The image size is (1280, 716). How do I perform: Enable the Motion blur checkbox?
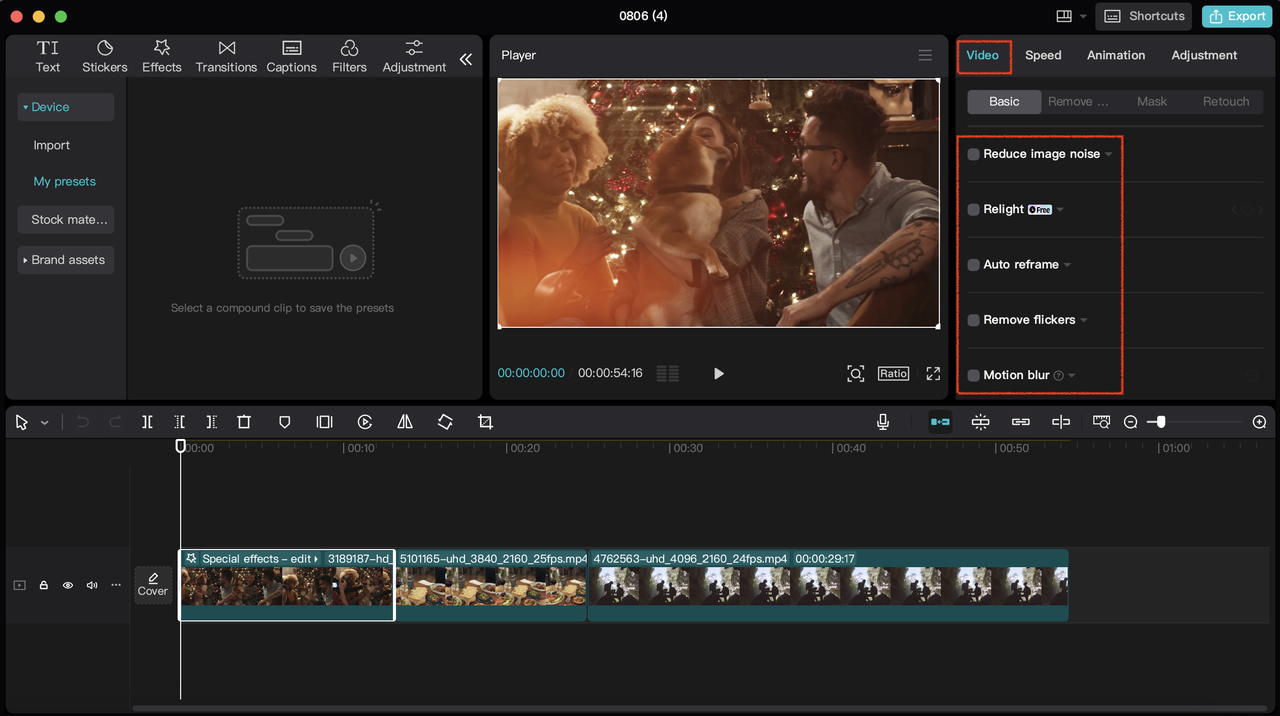974,376
